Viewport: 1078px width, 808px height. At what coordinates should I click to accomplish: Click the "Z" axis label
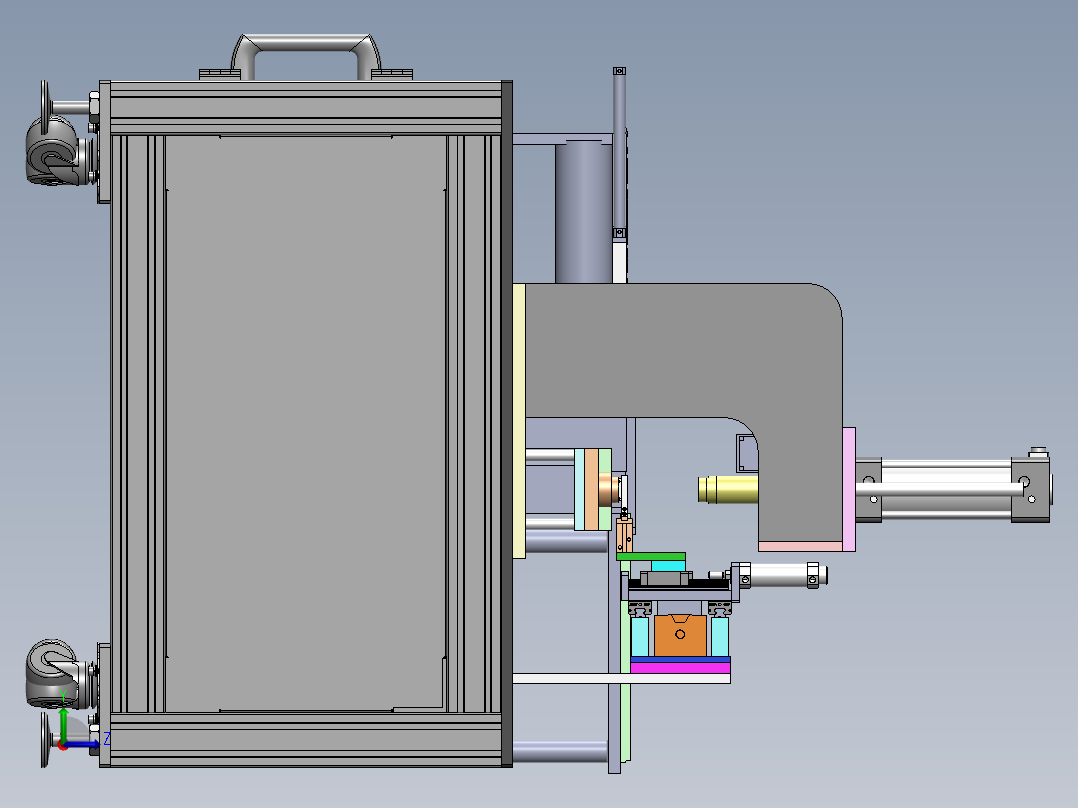[x=107, y=739]
